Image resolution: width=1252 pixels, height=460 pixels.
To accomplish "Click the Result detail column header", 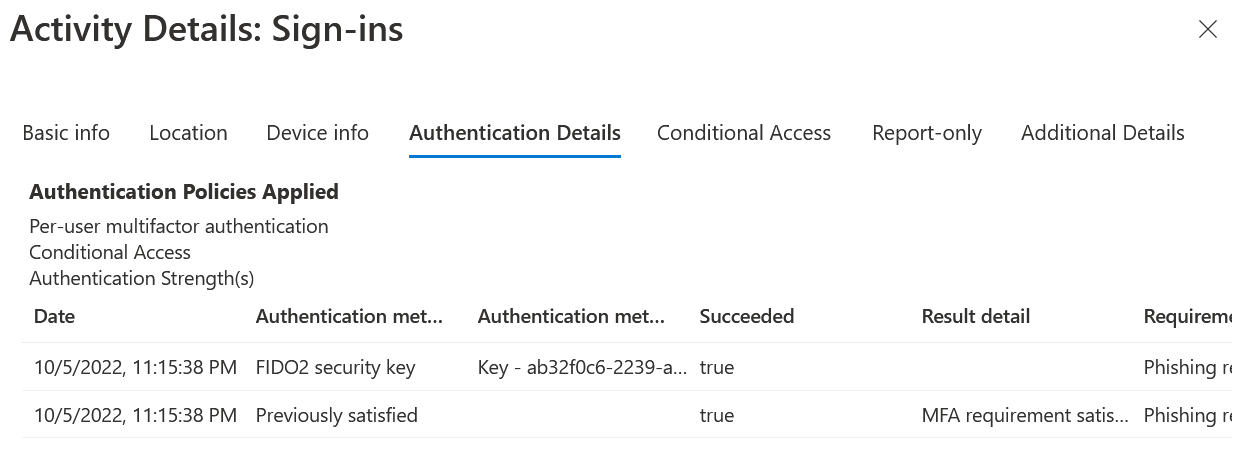I will click(x=975, y=316).
